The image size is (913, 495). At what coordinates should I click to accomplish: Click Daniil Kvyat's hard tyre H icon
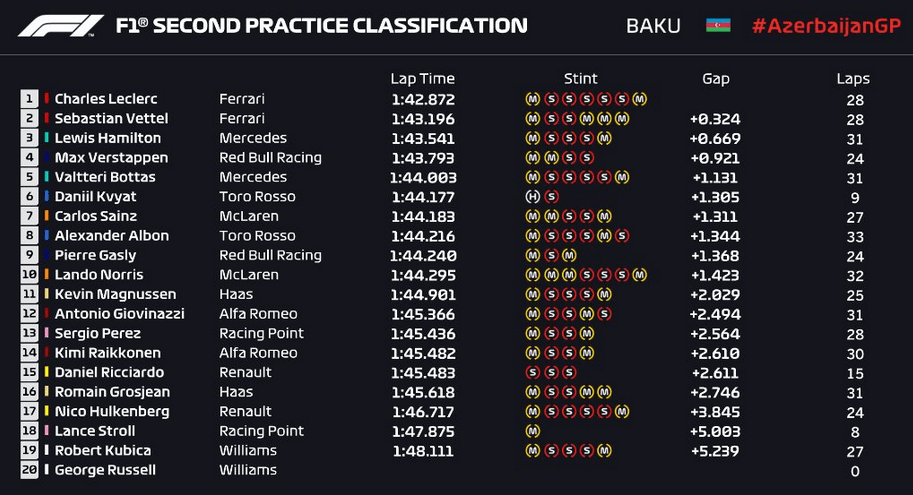point(533,197)
